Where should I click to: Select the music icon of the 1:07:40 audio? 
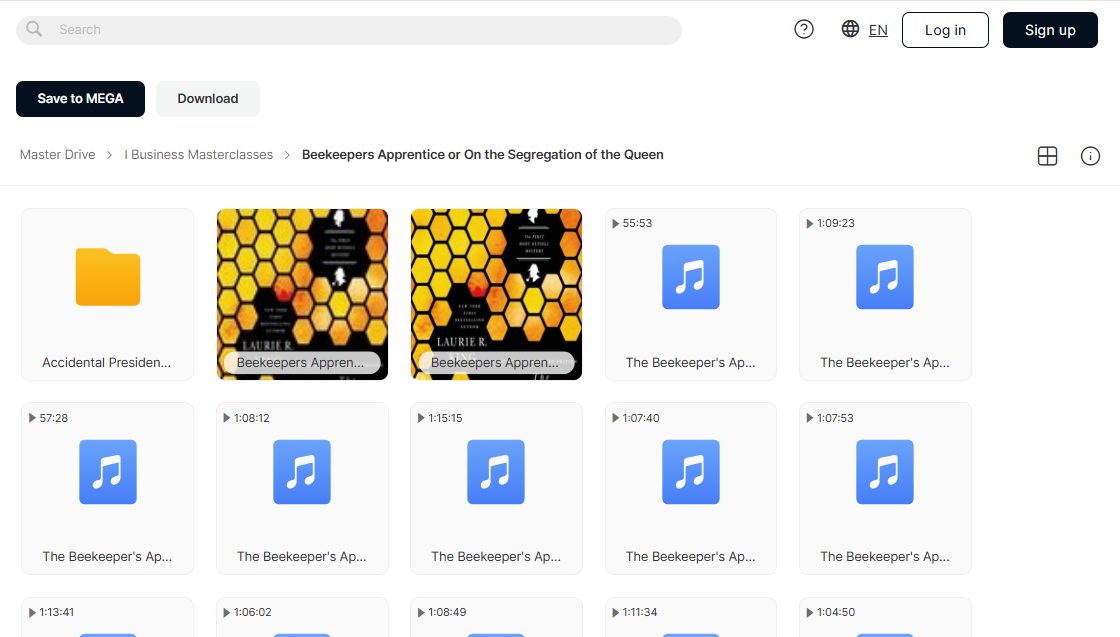[691, 472]
